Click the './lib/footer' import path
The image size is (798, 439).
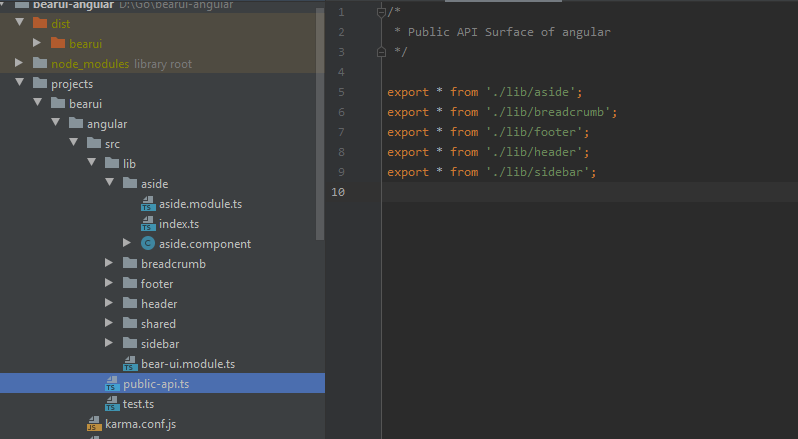click(534, 132)
